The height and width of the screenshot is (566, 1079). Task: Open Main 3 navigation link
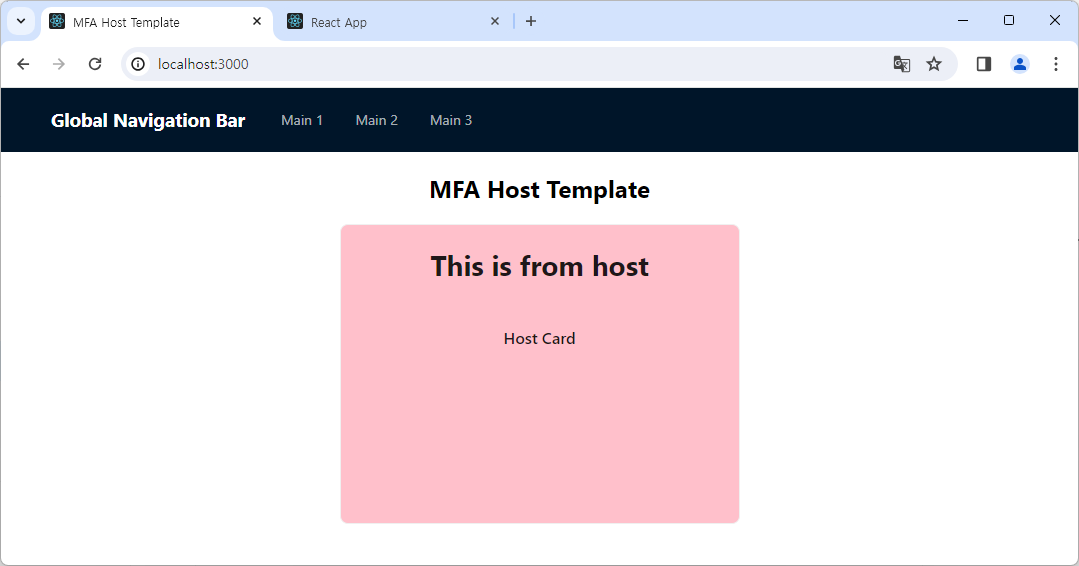click(x=451, y=120)
